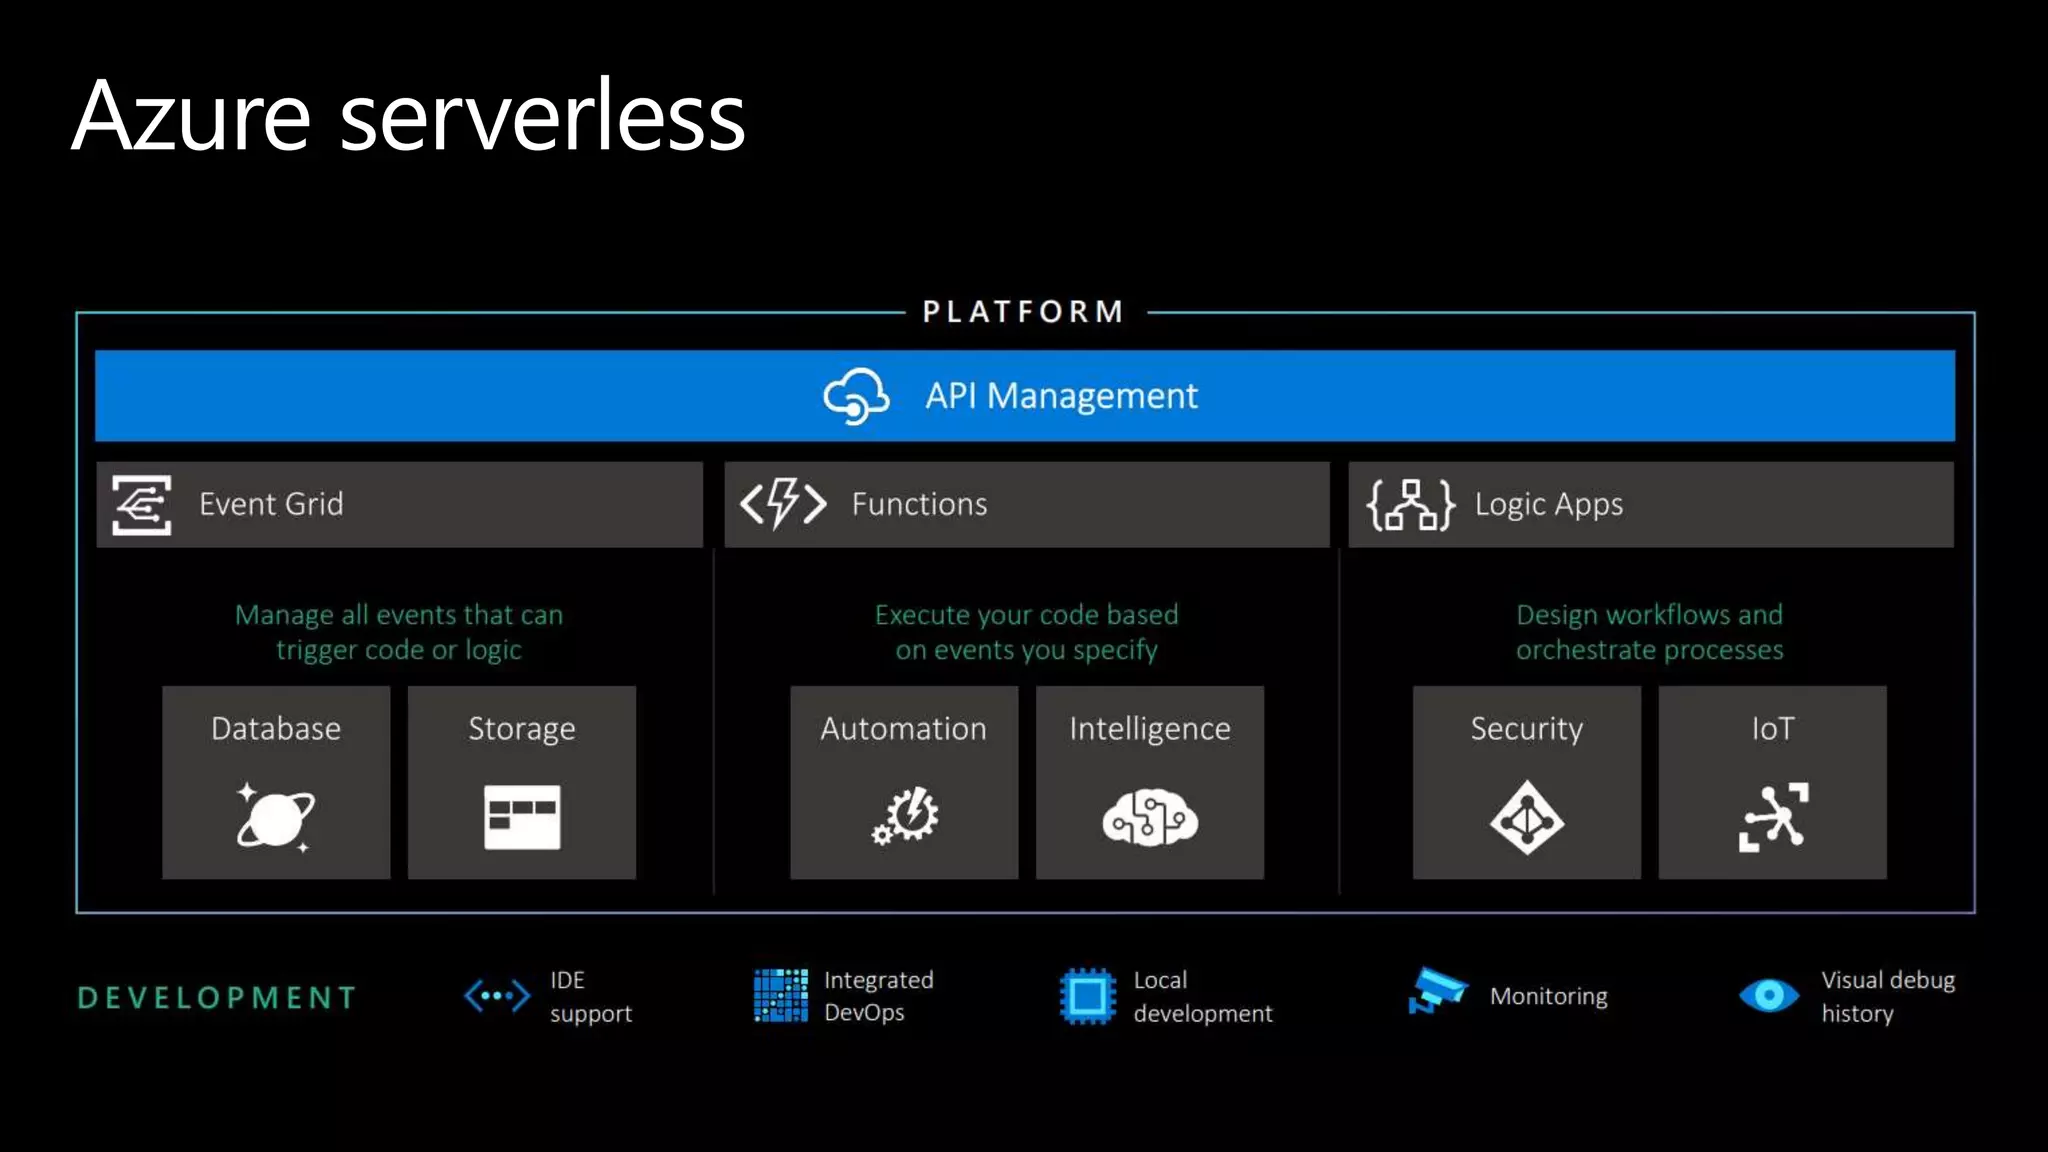The image size is (2048, 1152).
Task: Click the Integrated DevOps grid icon
Action: pos(780,995)
